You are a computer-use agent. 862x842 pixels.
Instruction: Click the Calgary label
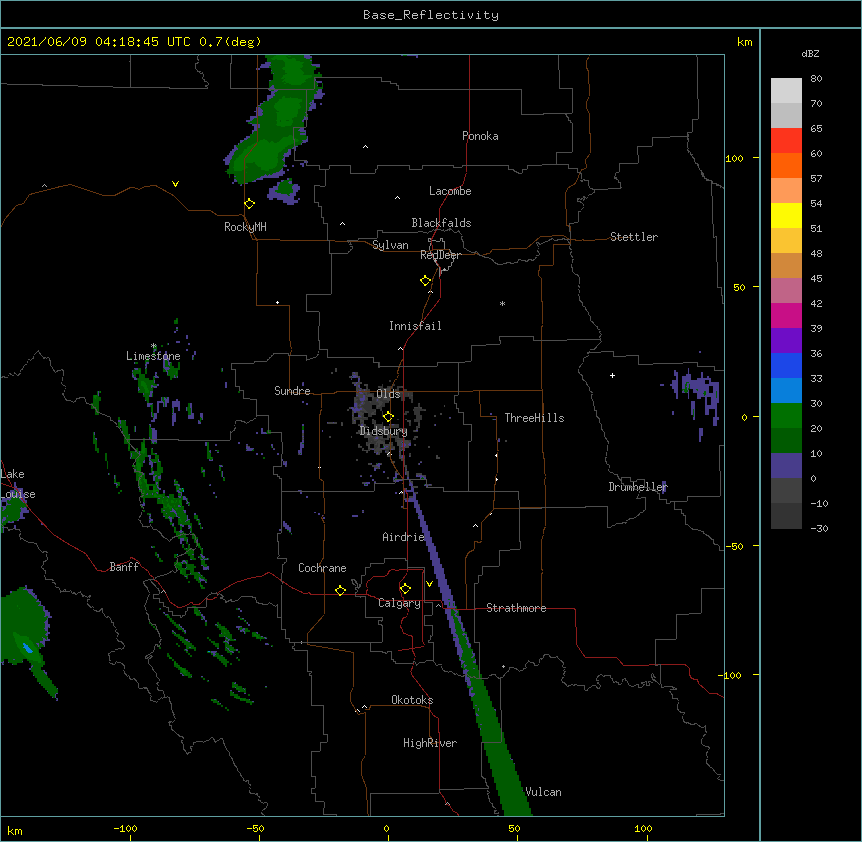(x=399, y=603)
